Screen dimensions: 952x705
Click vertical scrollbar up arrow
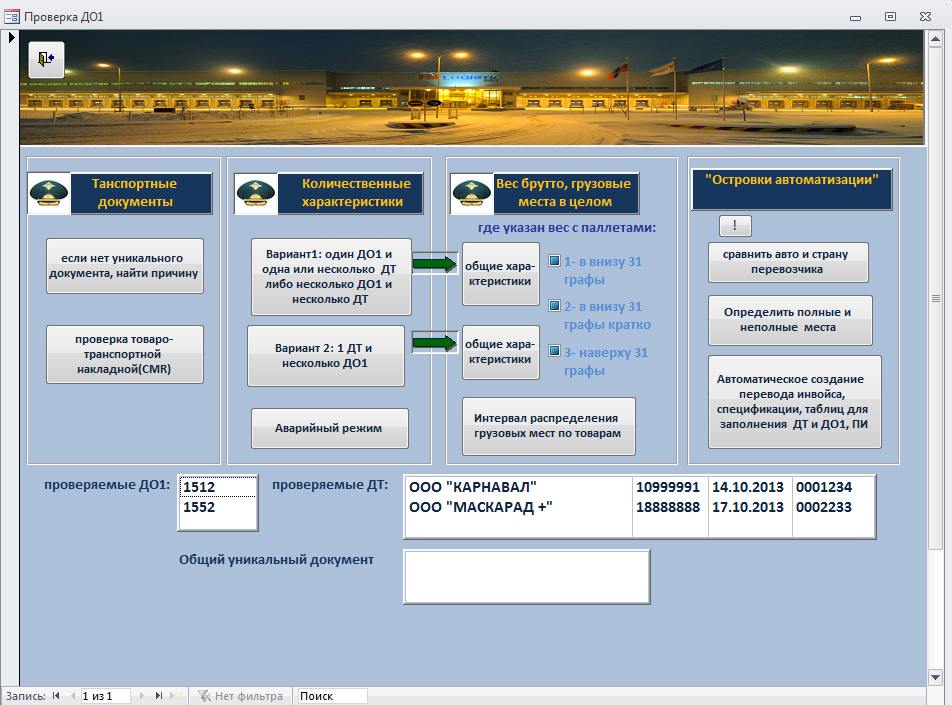(x=935, y=40)
